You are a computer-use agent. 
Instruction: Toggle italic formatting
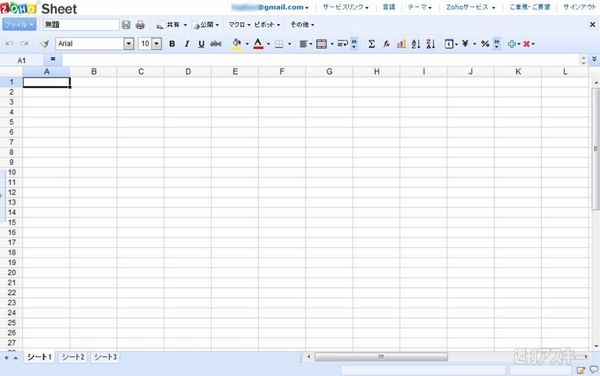[x=187, y=44]
